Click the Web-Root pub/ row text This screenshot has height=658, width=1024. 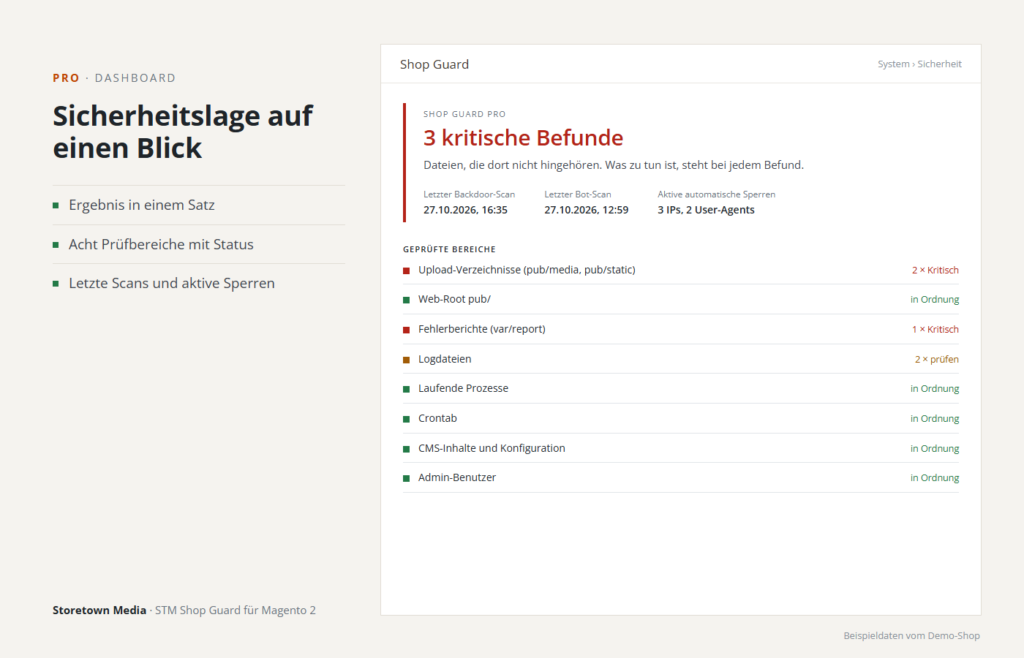454,299
